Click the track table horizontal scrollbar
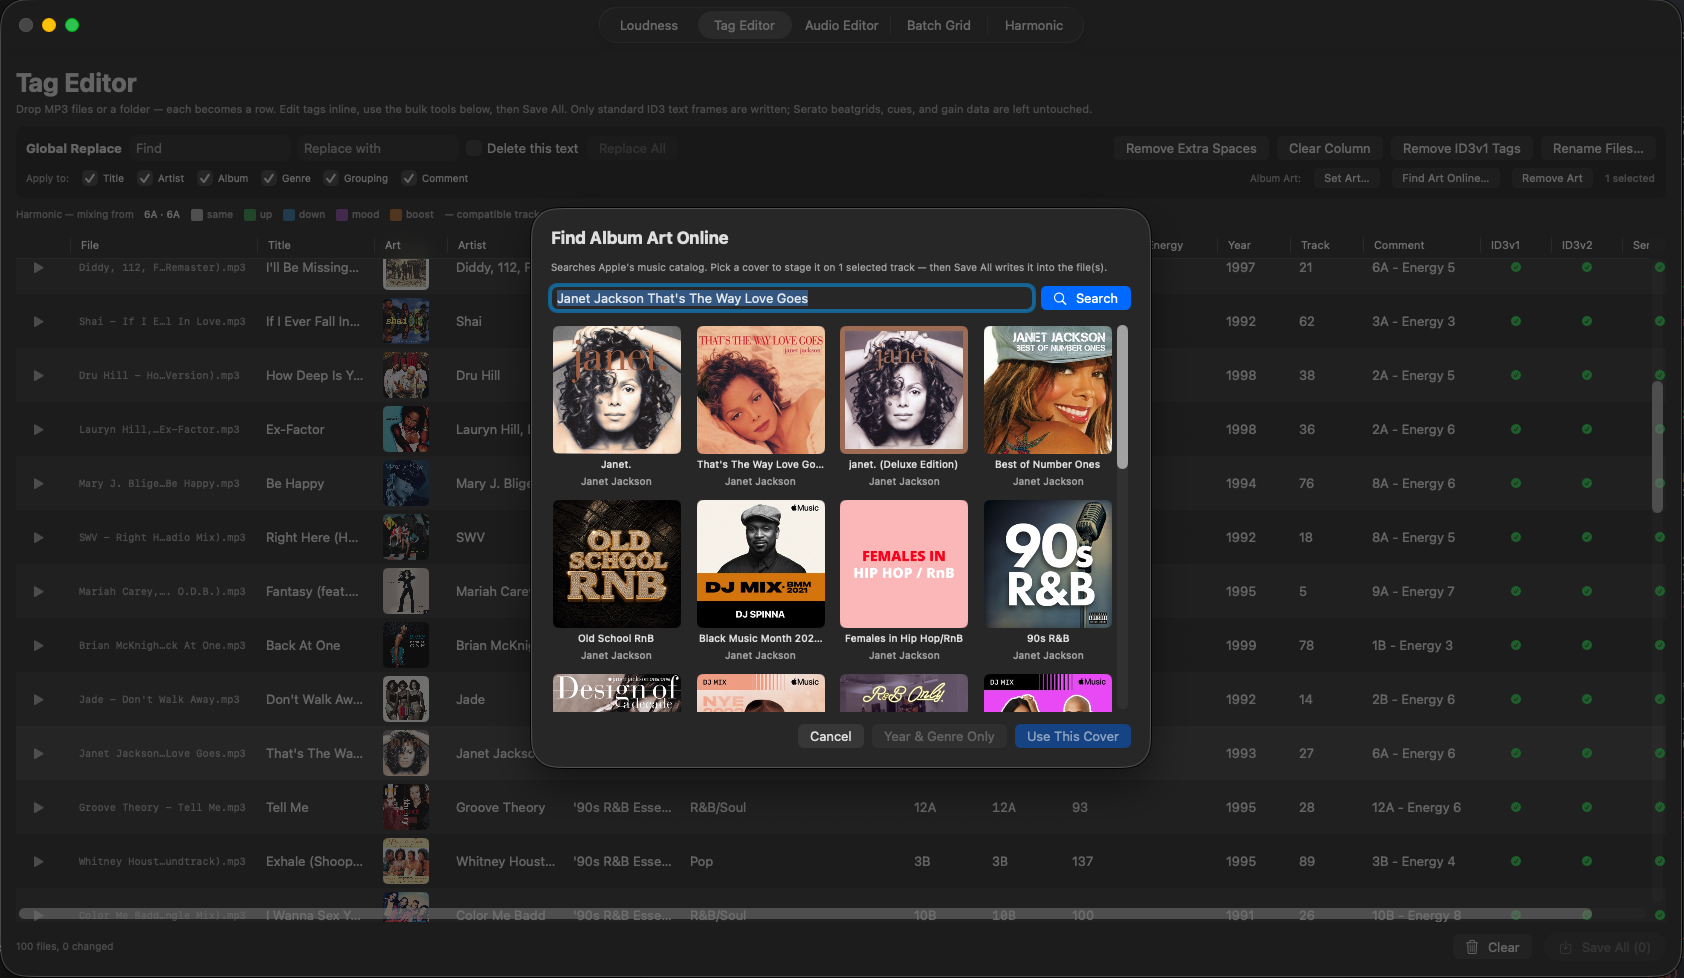This screenshot has height=978, width=1684. [805, 914]
